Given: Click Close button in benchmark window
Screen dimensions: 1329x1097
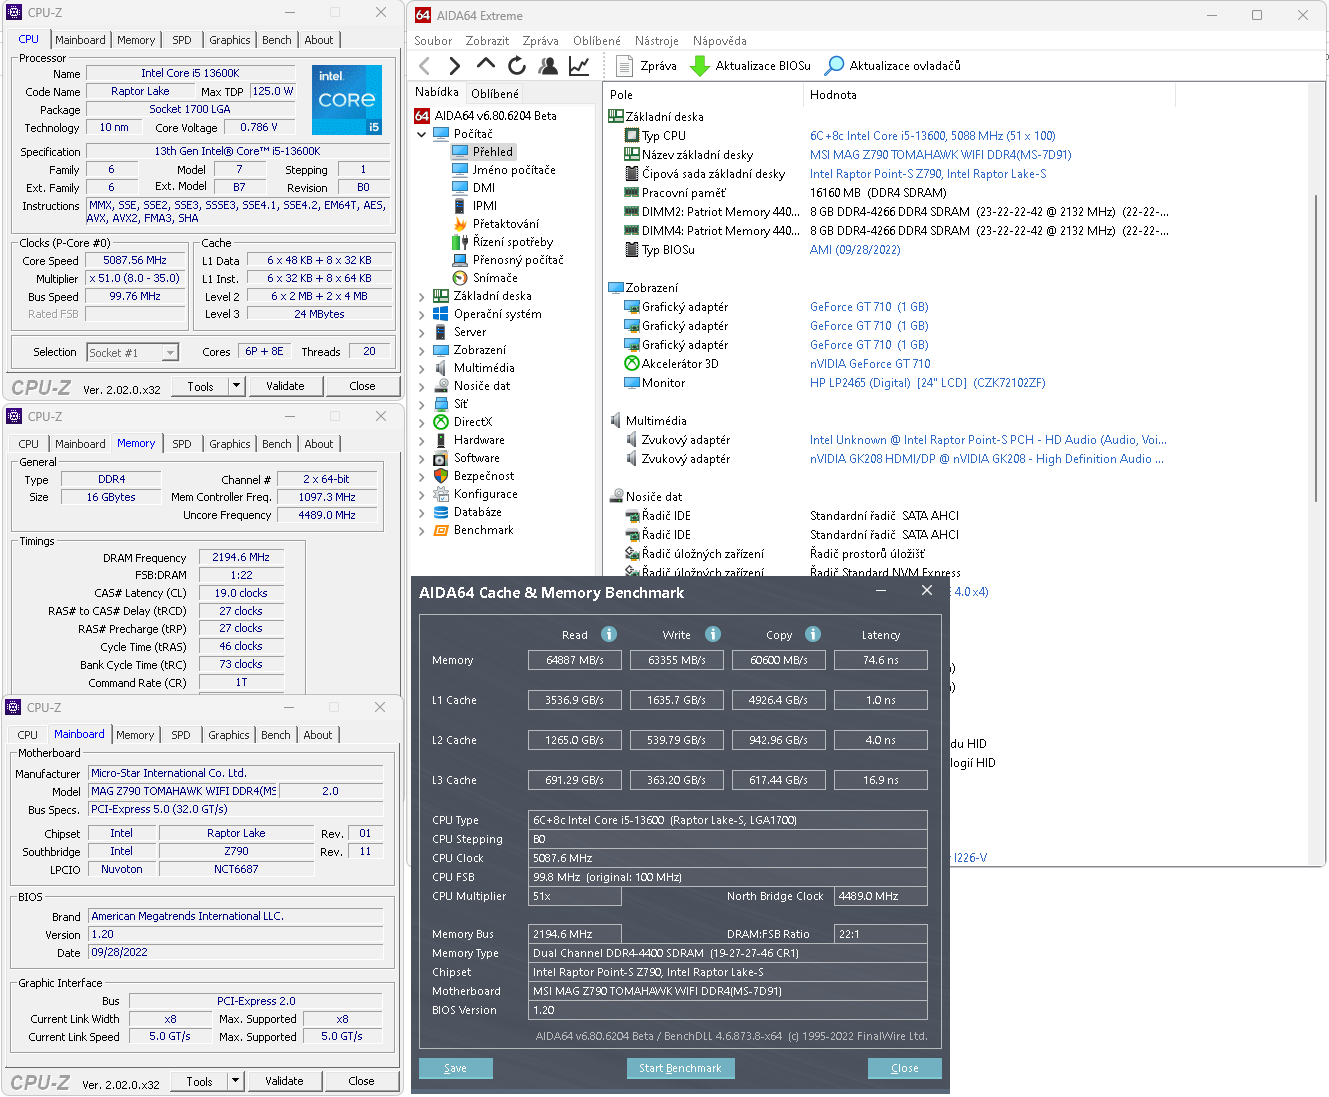Looking at the screenshot, I should click(x=904, y=1068).
